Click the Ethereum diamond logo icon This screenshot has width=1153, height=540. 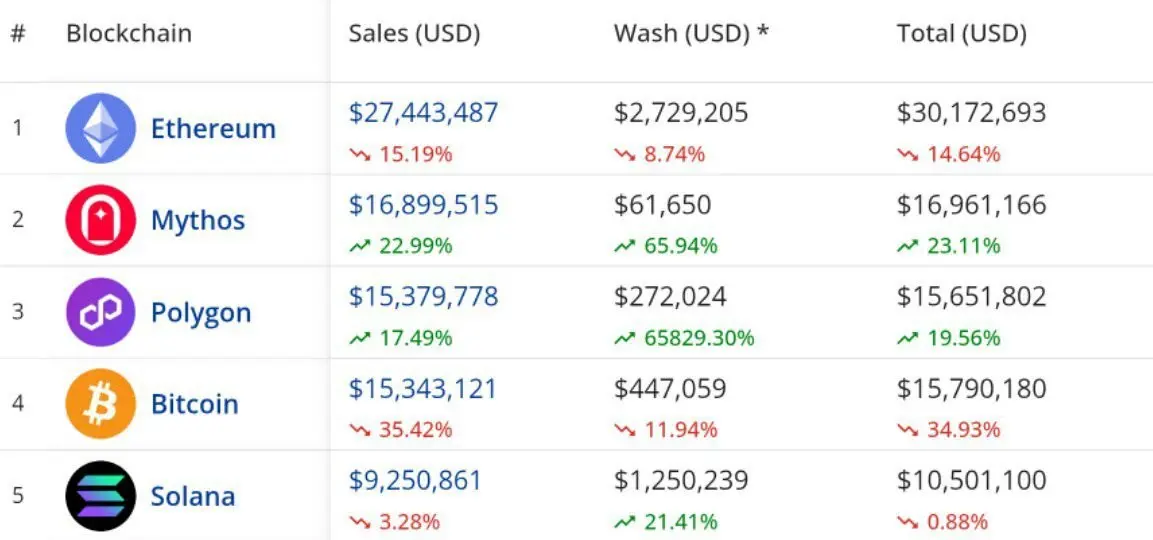(x=101, y=128)
